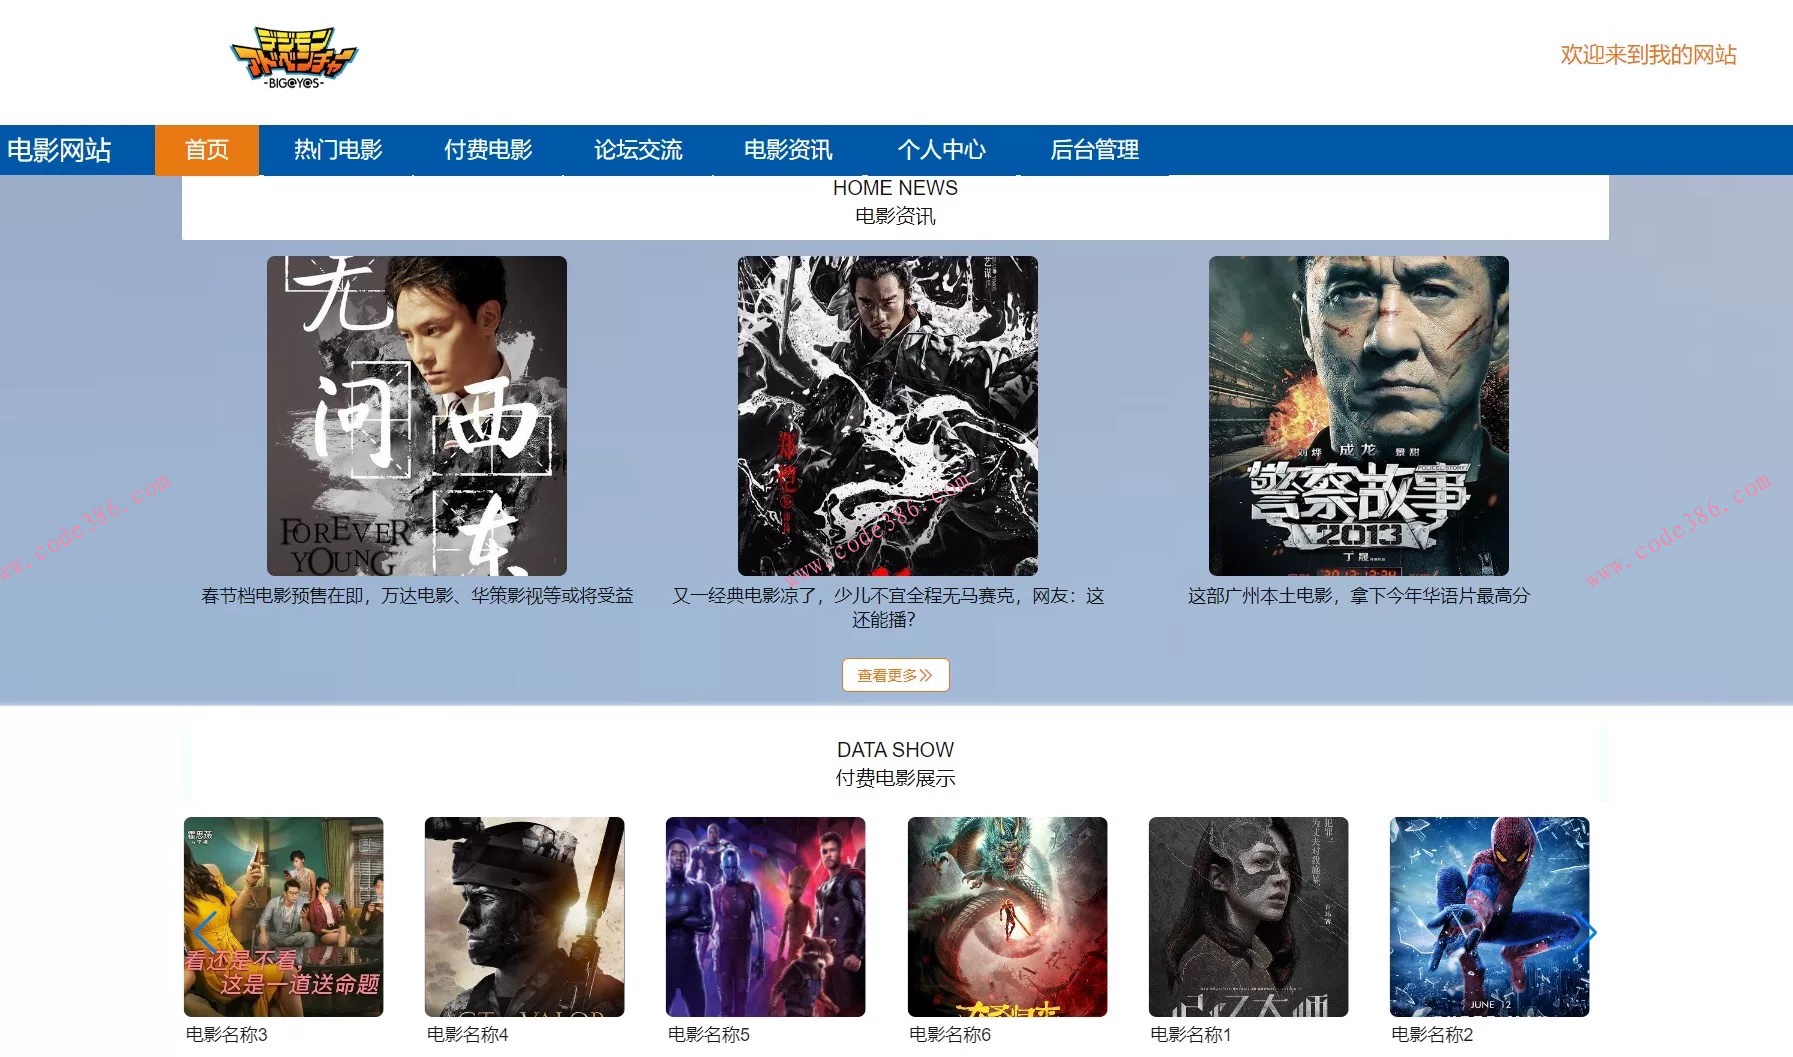Viewport: 1793px width, 1057px height.
Task: Select 电影资讯 in the navigation bar
Action: 788,150
